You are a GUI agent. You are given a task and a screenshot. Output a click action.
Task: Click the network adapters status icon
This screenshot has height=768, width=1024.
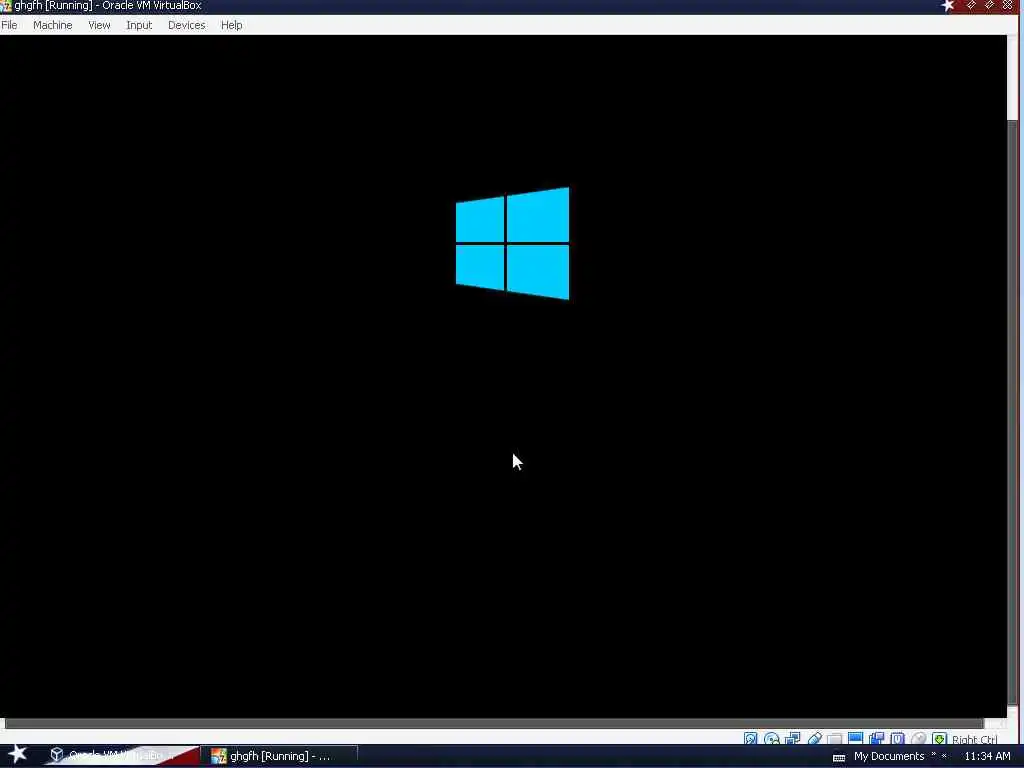tap(792, 738)
